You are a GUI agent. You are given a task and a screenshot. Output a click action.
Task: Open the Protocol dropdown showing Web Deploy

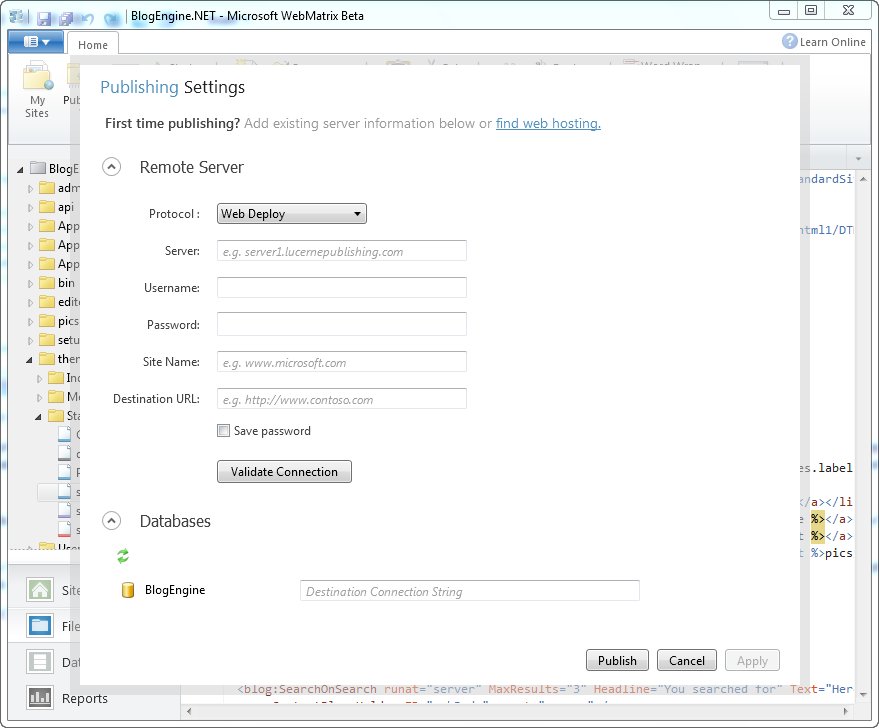point(292,214)
